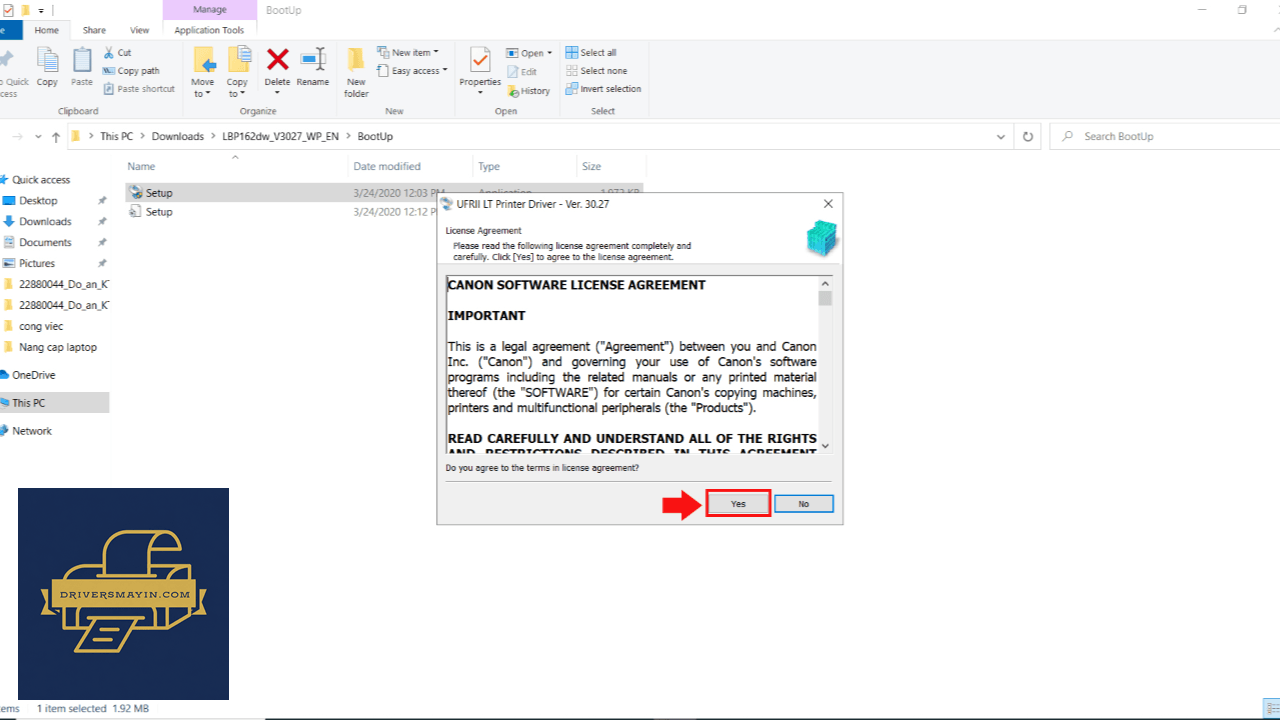
Task: Open the cong viec folder
Action: [42, 327]
